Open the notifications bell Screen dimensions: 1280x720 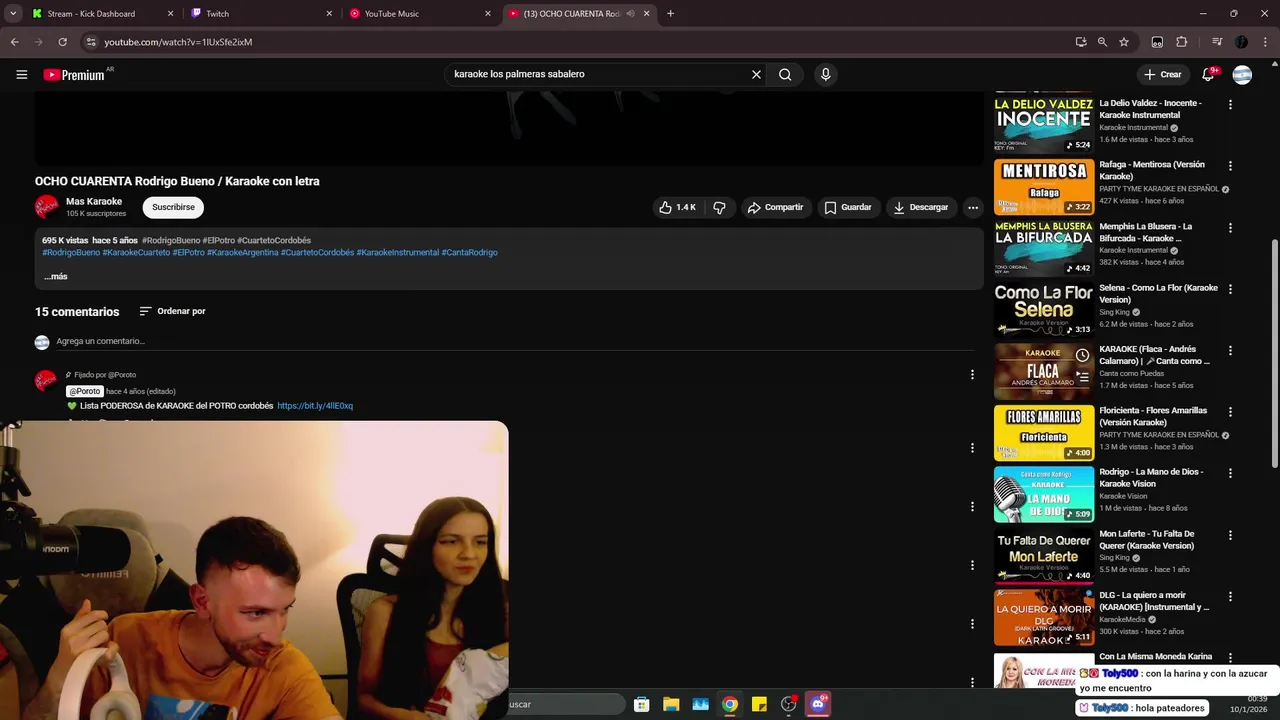(x=1208, y=74)
